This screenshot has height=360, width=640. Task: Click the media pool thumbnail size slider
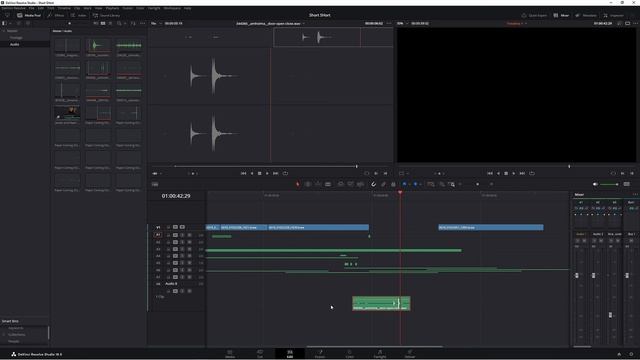click(70, 23)
